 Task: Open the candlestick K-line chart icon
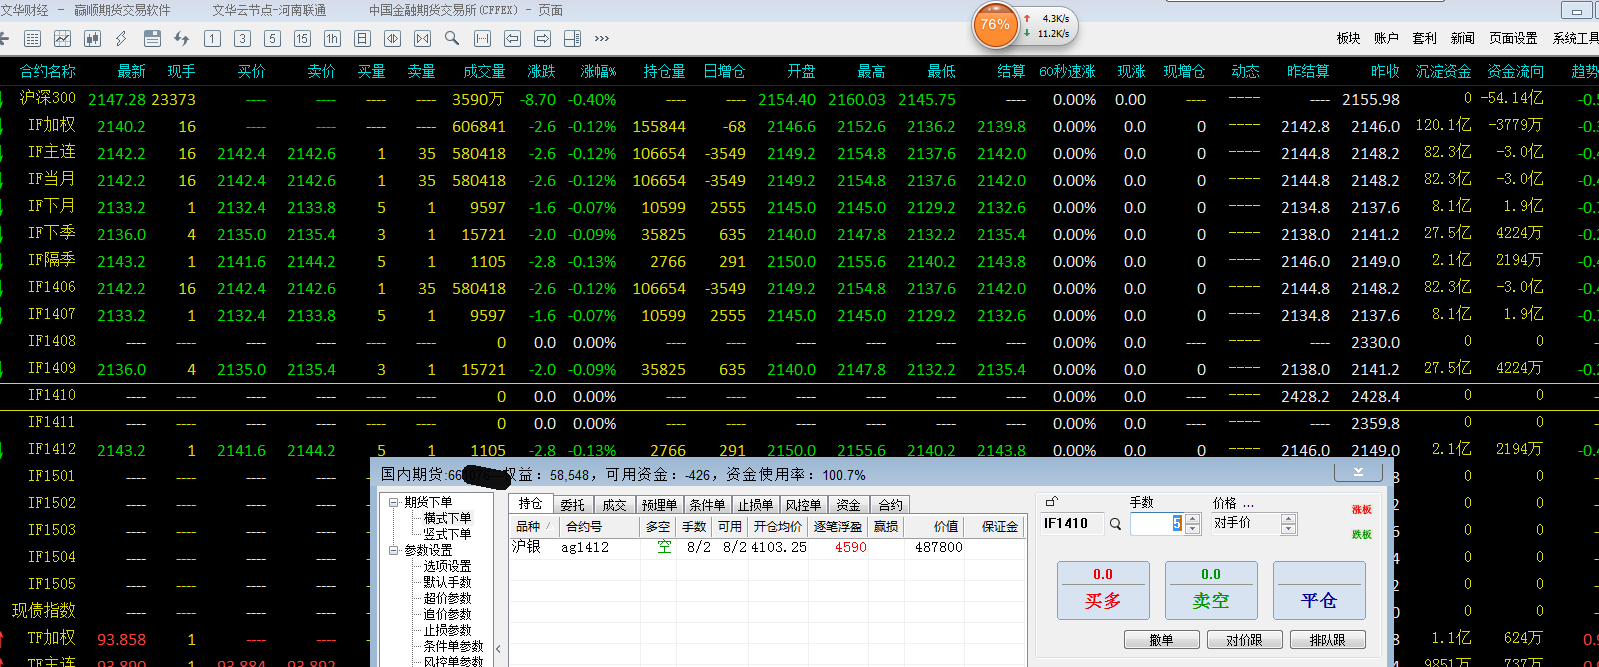pos(92,39)
